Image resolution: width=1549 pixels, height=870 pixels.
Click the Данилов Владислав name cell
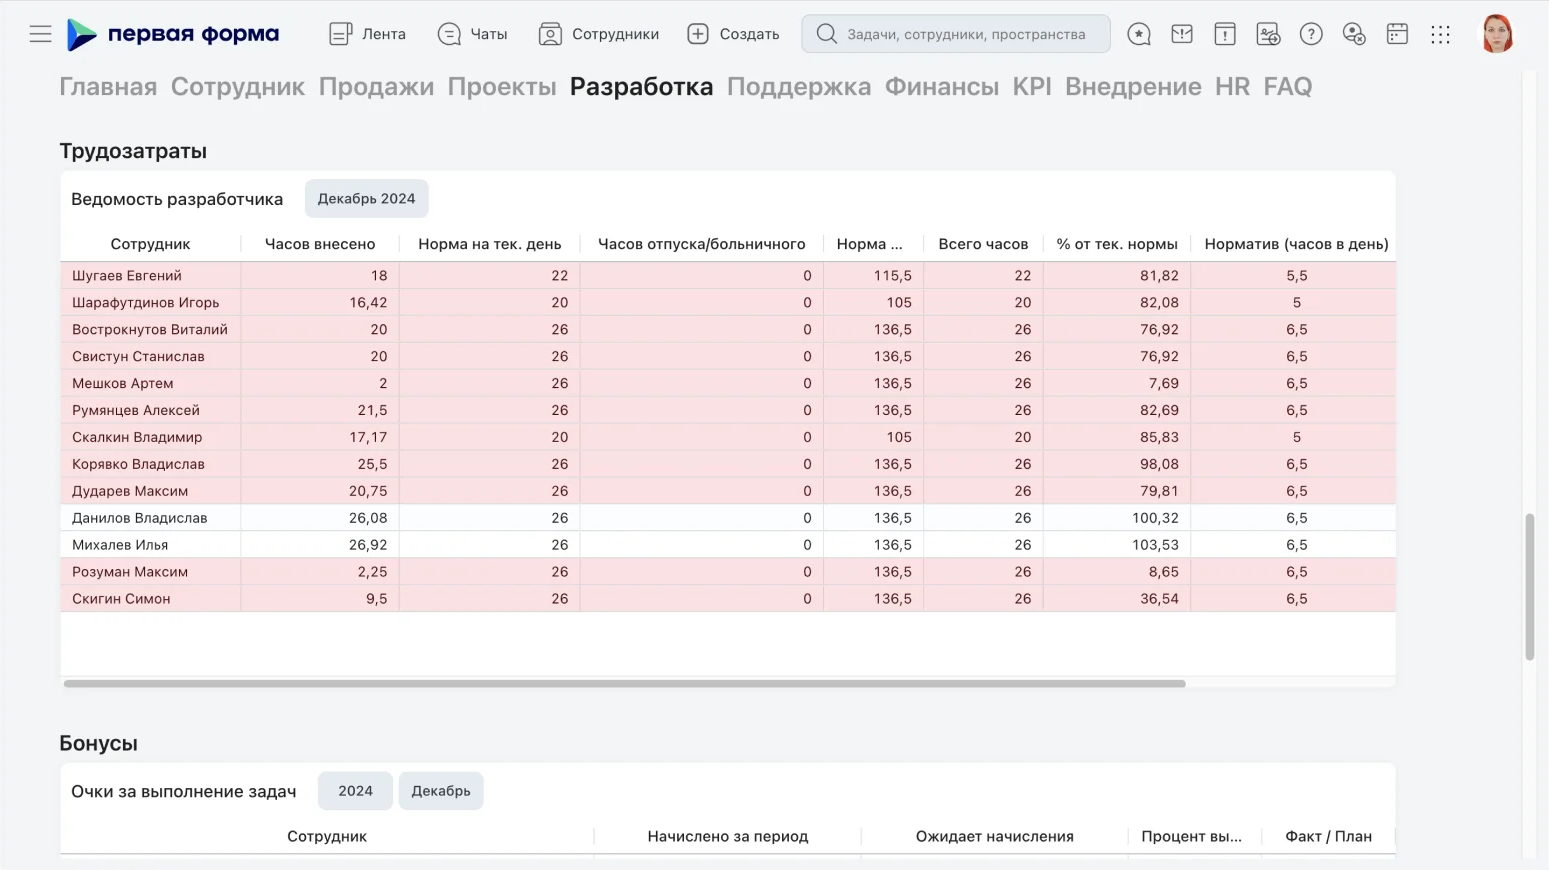(140, 519)
